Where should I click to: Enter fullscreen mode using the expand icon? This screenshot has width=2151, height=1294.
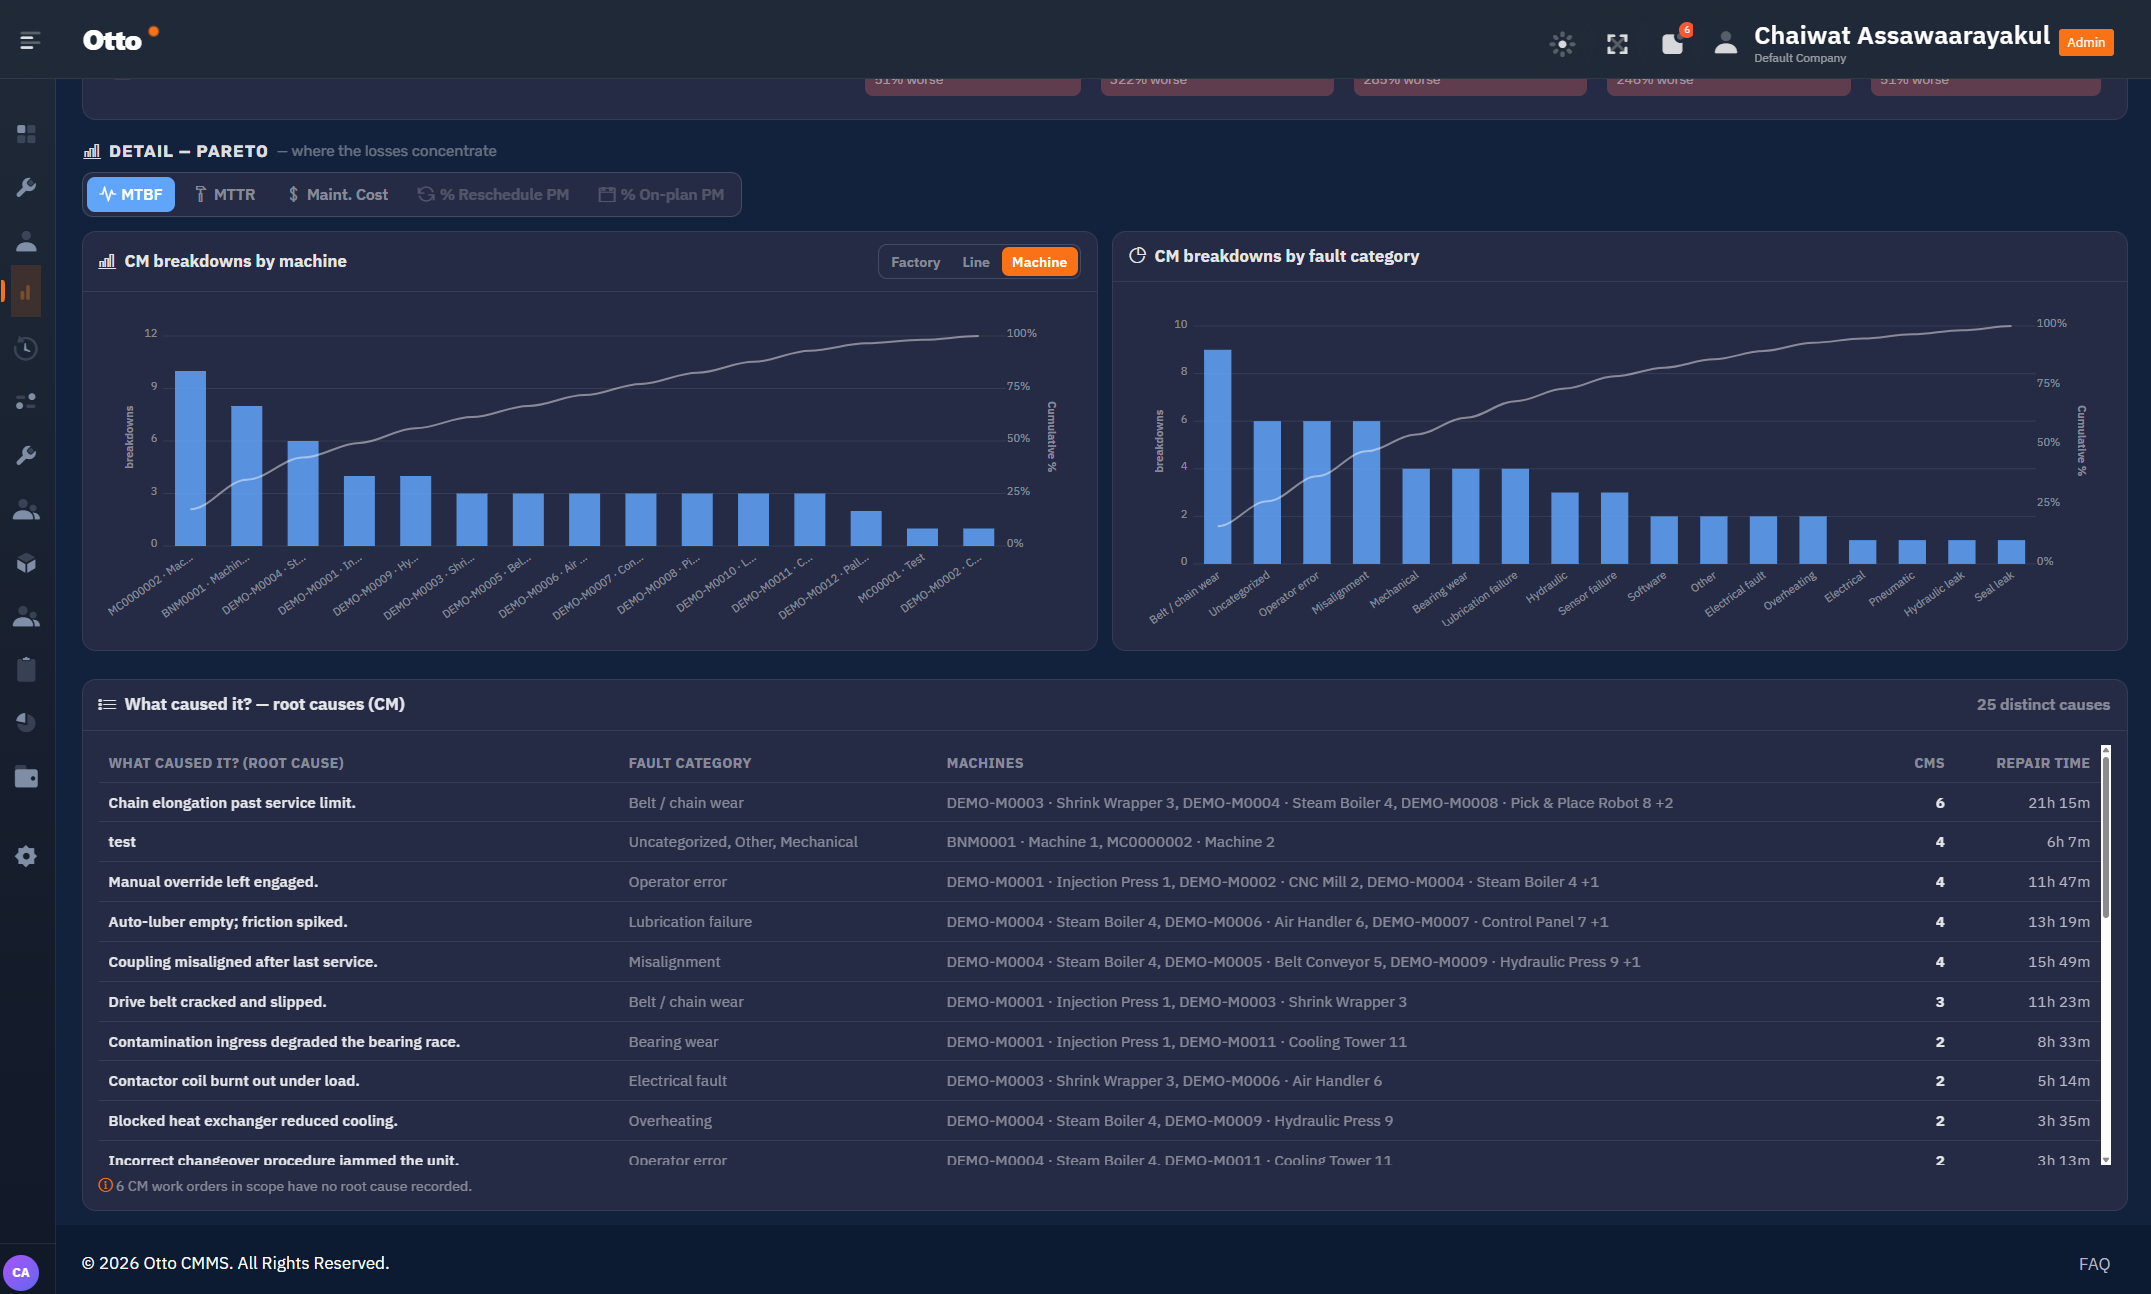click(1617, 43)
